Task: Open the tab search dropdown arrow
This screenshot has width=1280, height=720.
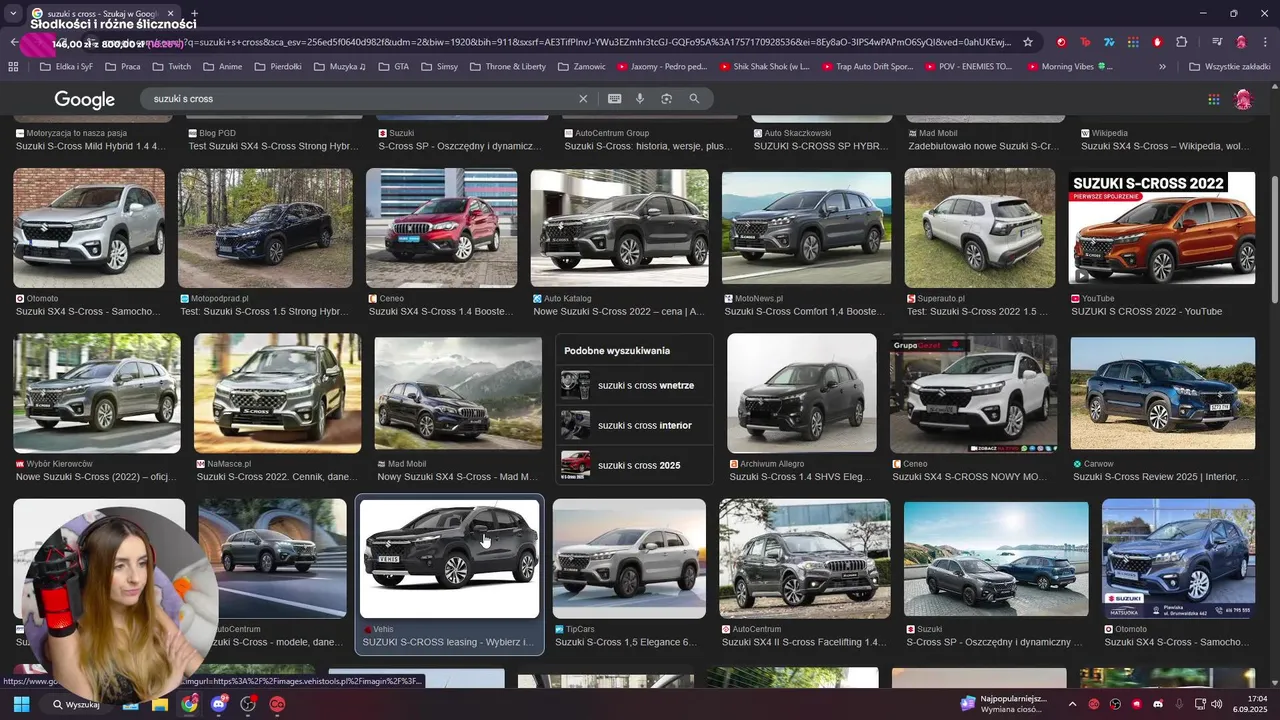Action: (x=13, y=14)
